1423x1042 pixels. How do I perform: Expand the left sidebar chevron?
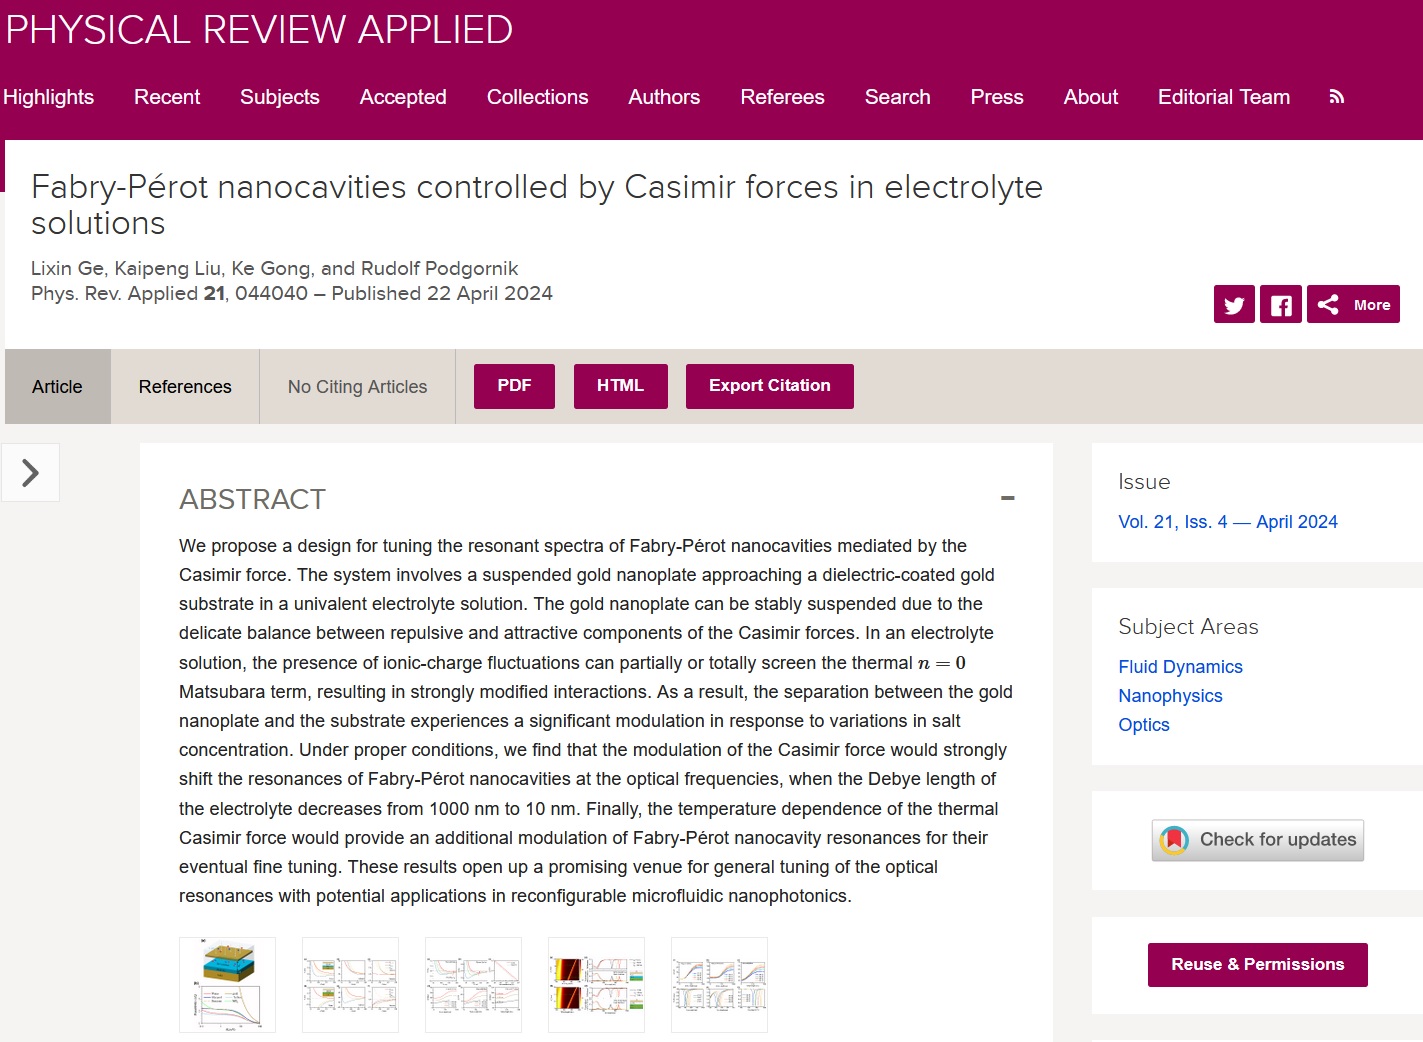30,473
